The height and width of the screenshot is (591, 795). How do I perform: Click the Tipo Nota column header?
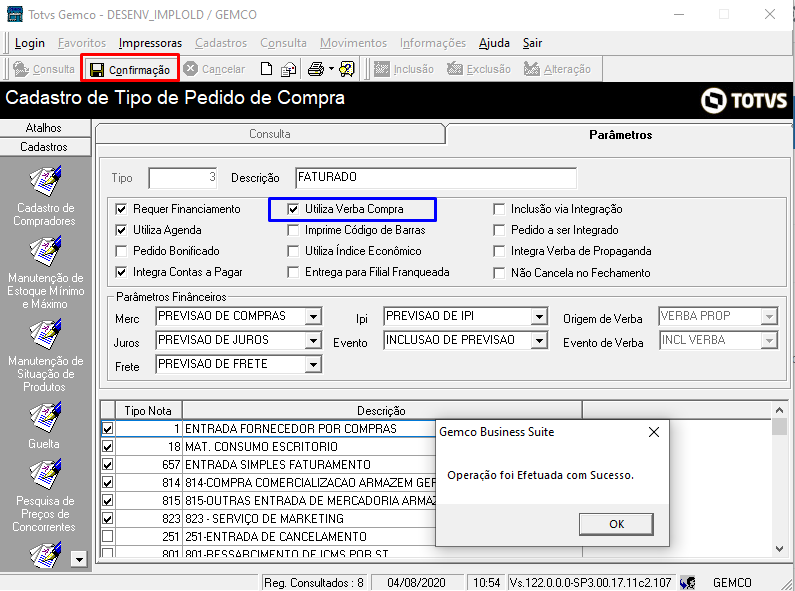148,411
